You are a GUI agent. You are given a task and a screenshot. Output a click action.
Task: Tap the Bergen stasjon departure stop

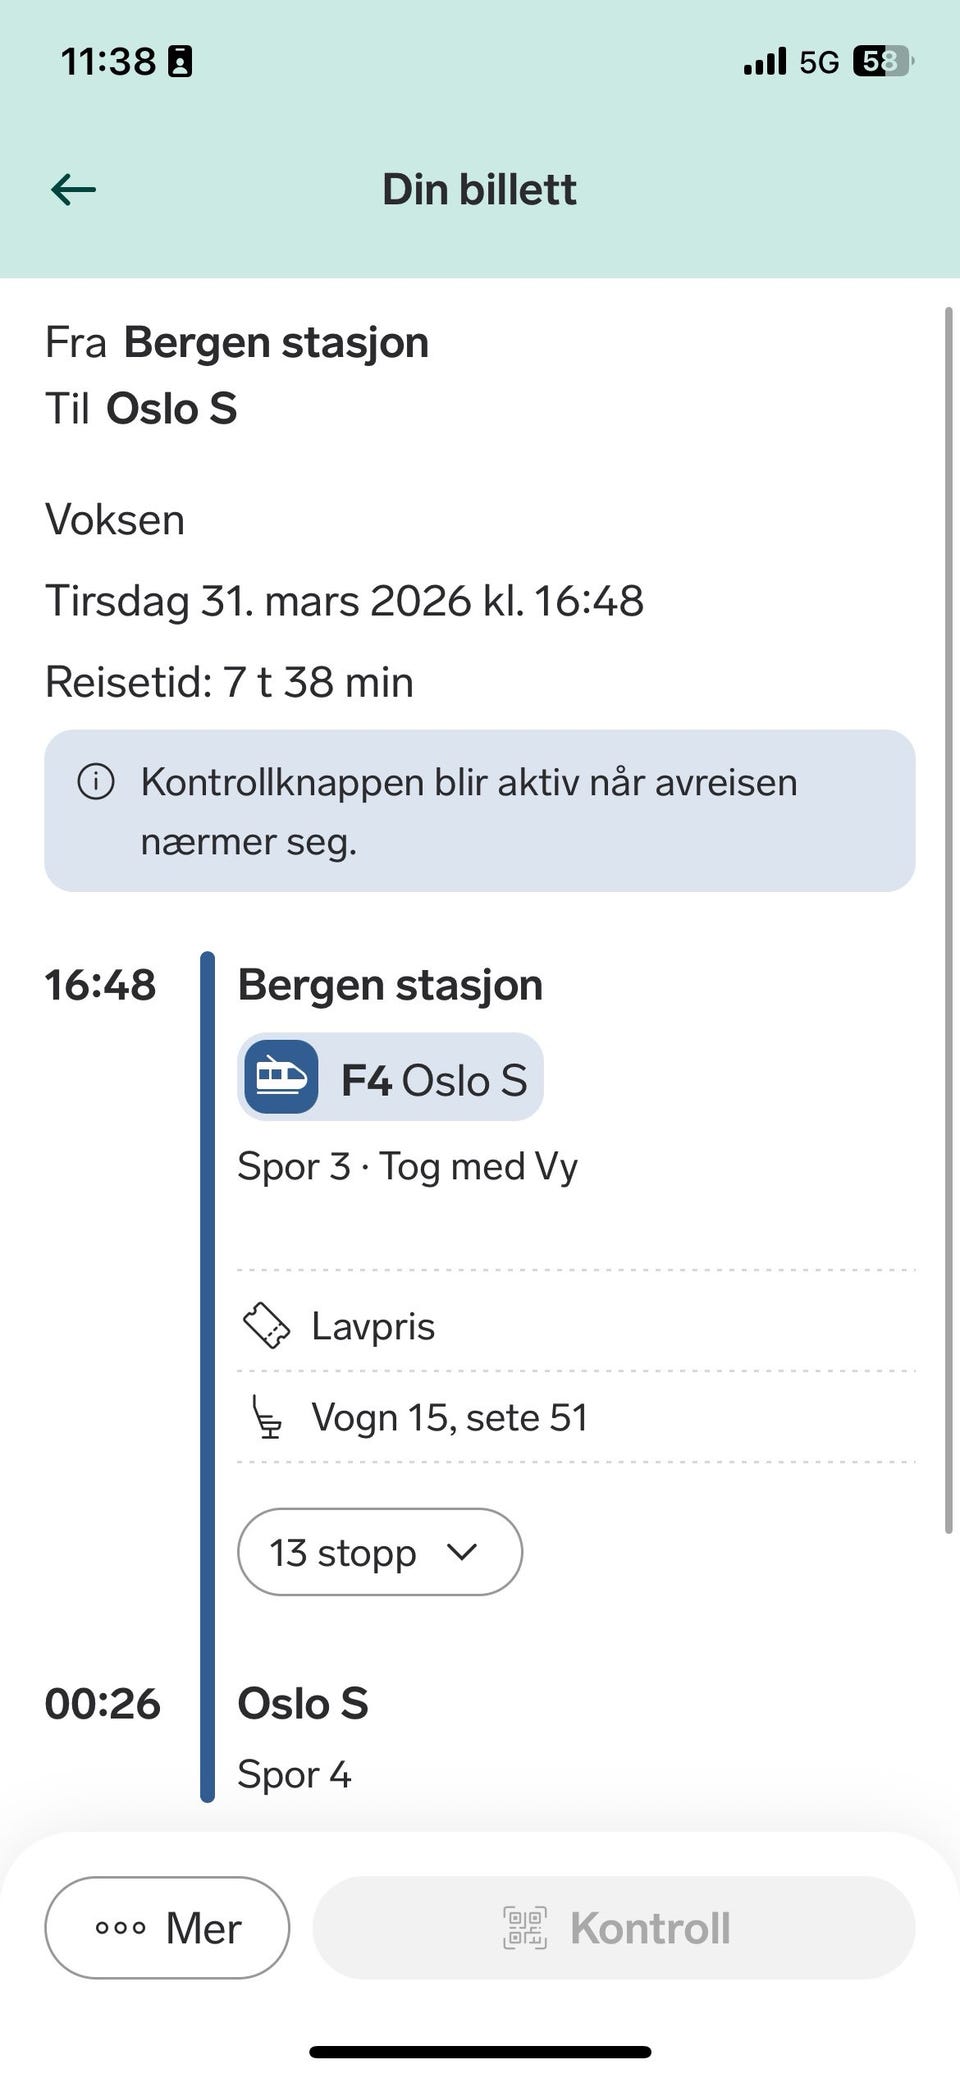click(390, 985)
